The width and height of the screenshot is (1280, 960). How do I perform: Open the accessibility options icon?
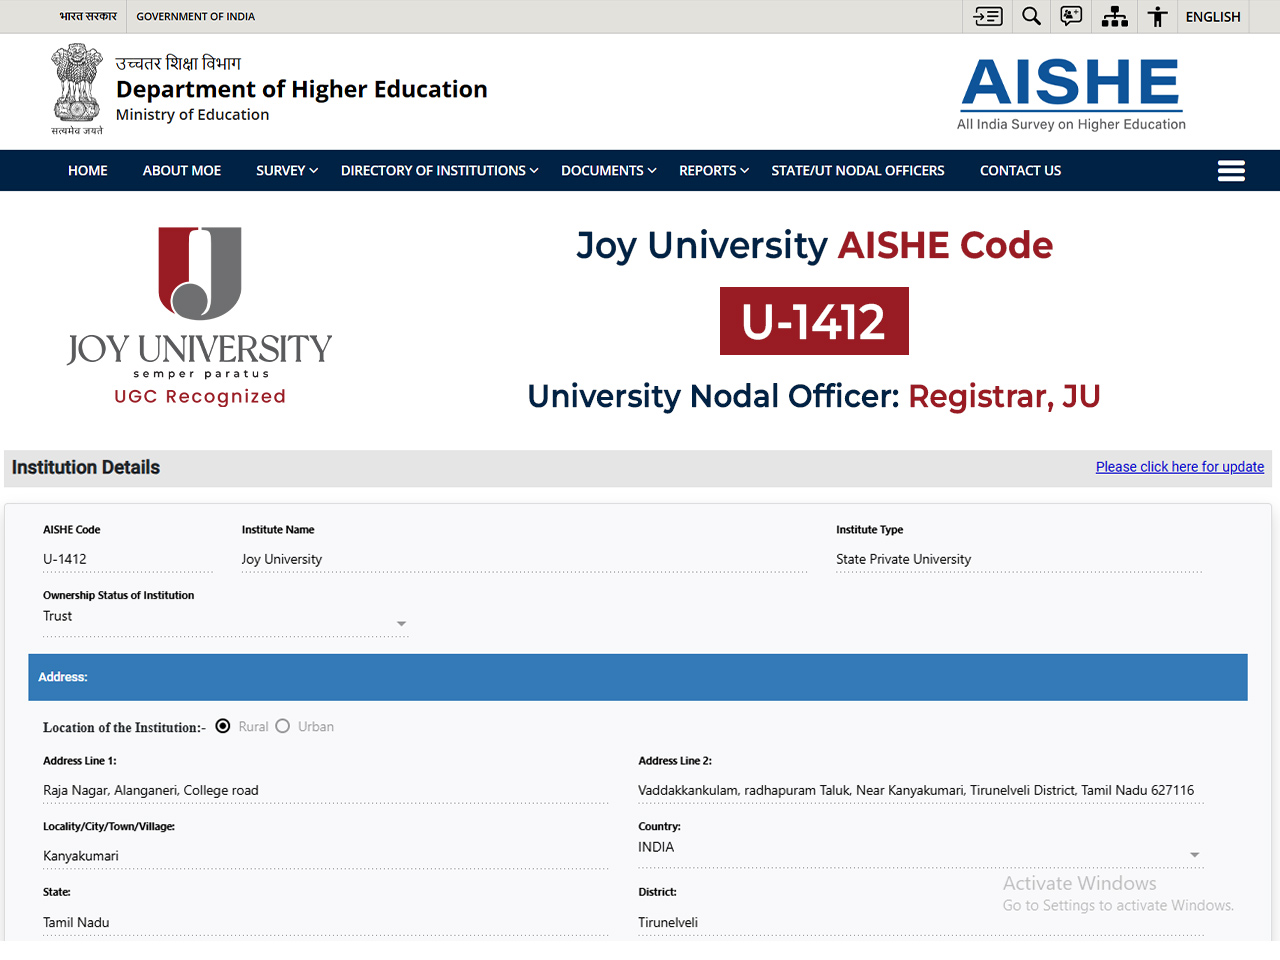(x=1158, y=16)
